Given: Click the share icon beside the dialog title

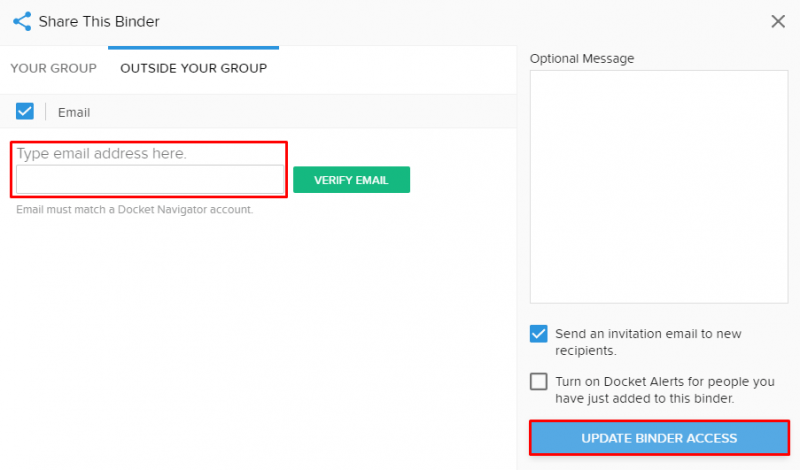Looking at the screenshot, I should 22,21.
